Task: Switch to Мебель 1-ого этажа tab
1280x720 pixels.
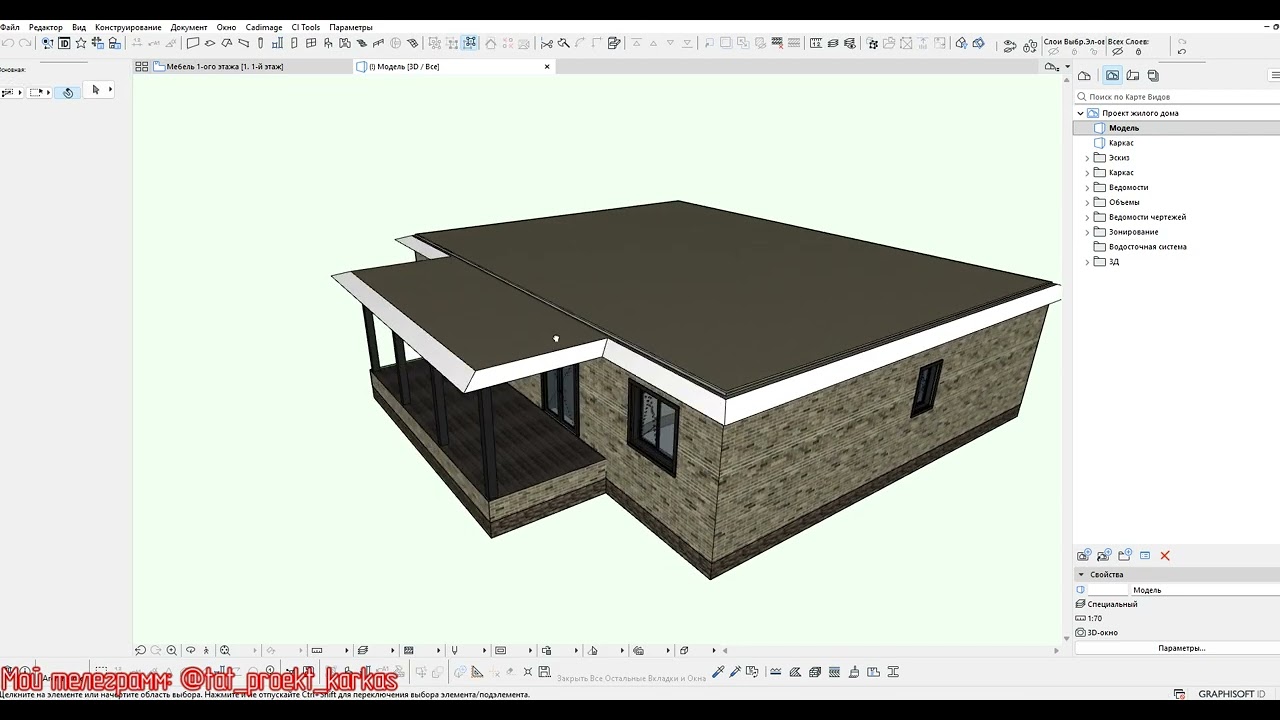Action: pos(225,66)
